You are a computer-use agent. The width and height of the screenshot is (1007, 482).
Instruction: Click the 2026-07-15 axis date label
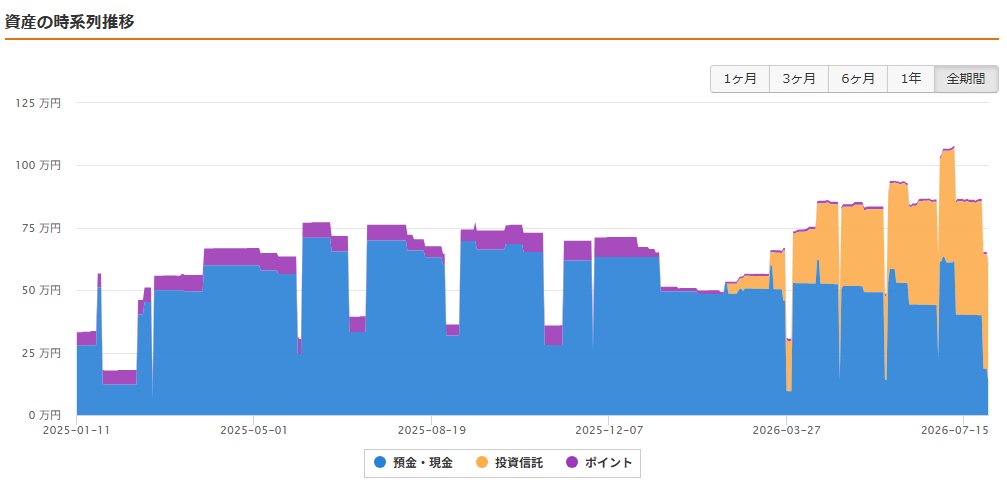[x=954, y=429]
